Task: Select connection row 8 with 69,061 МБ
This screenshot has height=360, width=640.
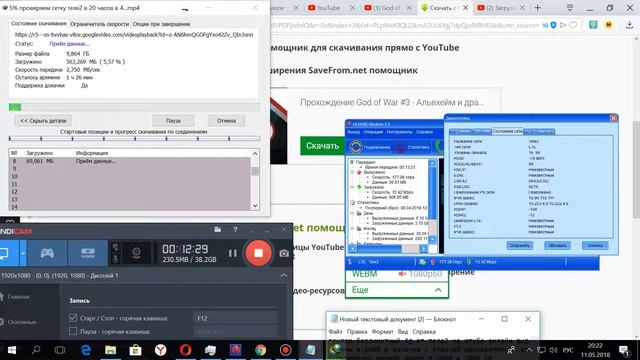Action: coord(130,161)
